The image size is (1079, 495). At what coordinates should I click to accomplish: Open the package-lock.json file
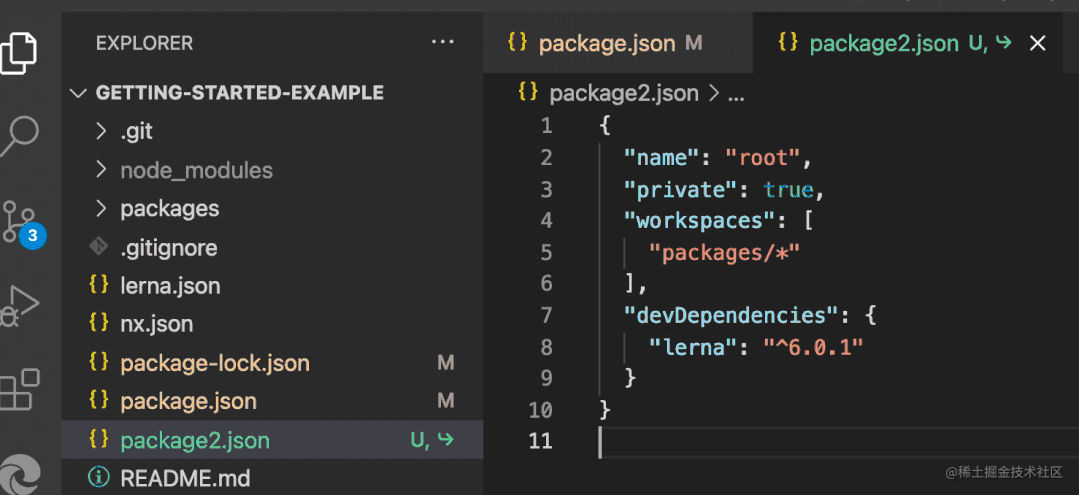[214, 363]
